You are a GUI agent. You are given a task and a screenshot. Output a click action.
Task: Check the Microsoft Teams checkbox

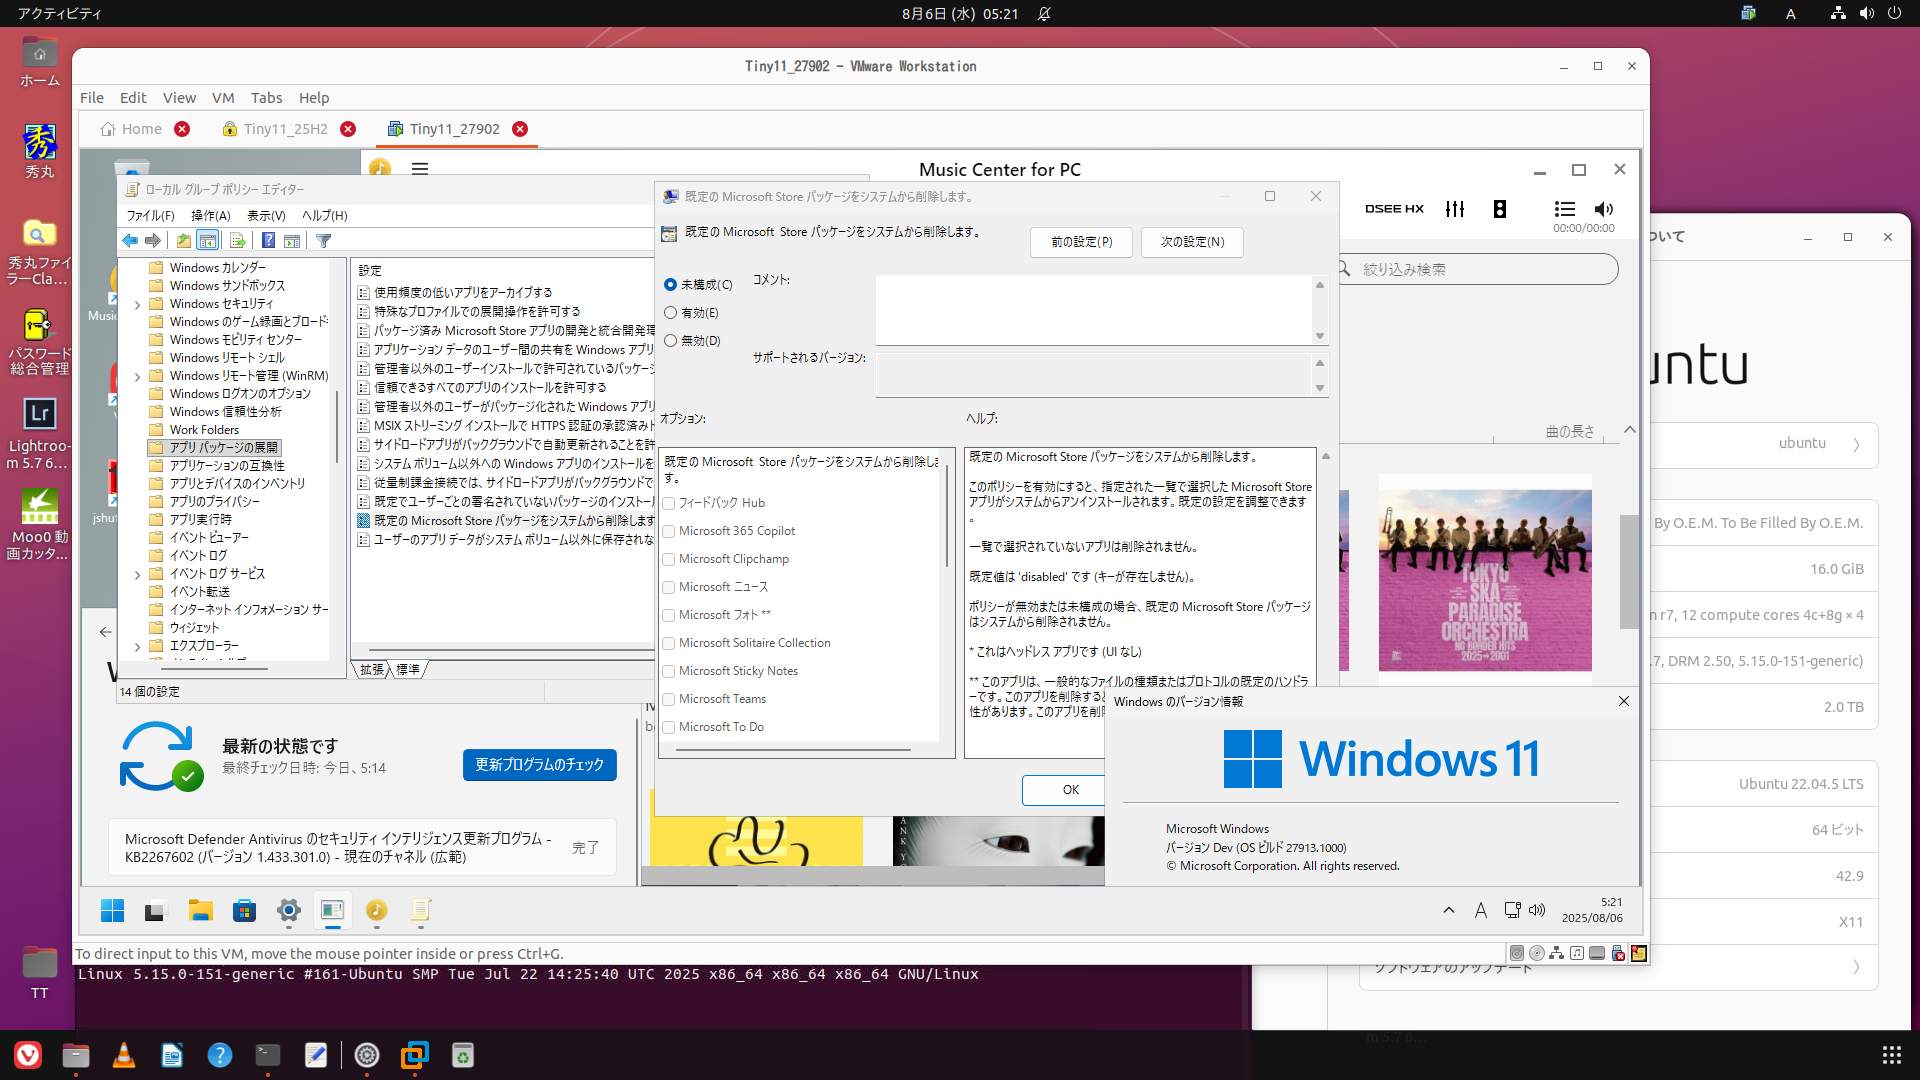click(x=669, y=699)
